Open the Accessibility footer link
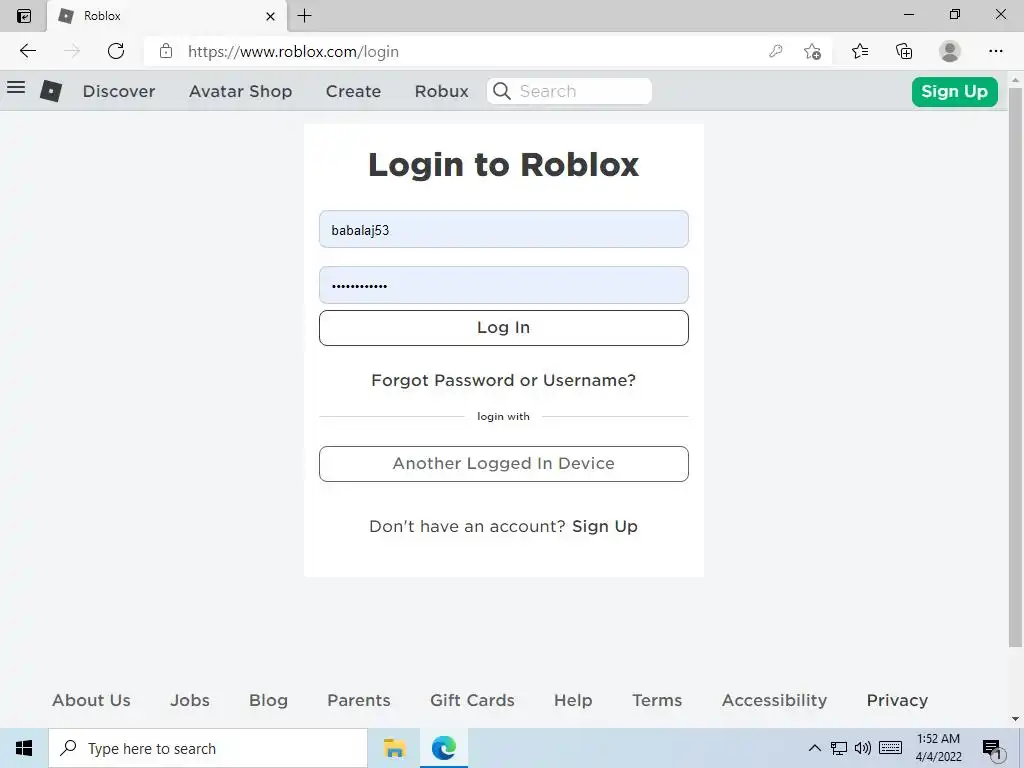The image size is (1024, 768). click(x=775, y=700)
